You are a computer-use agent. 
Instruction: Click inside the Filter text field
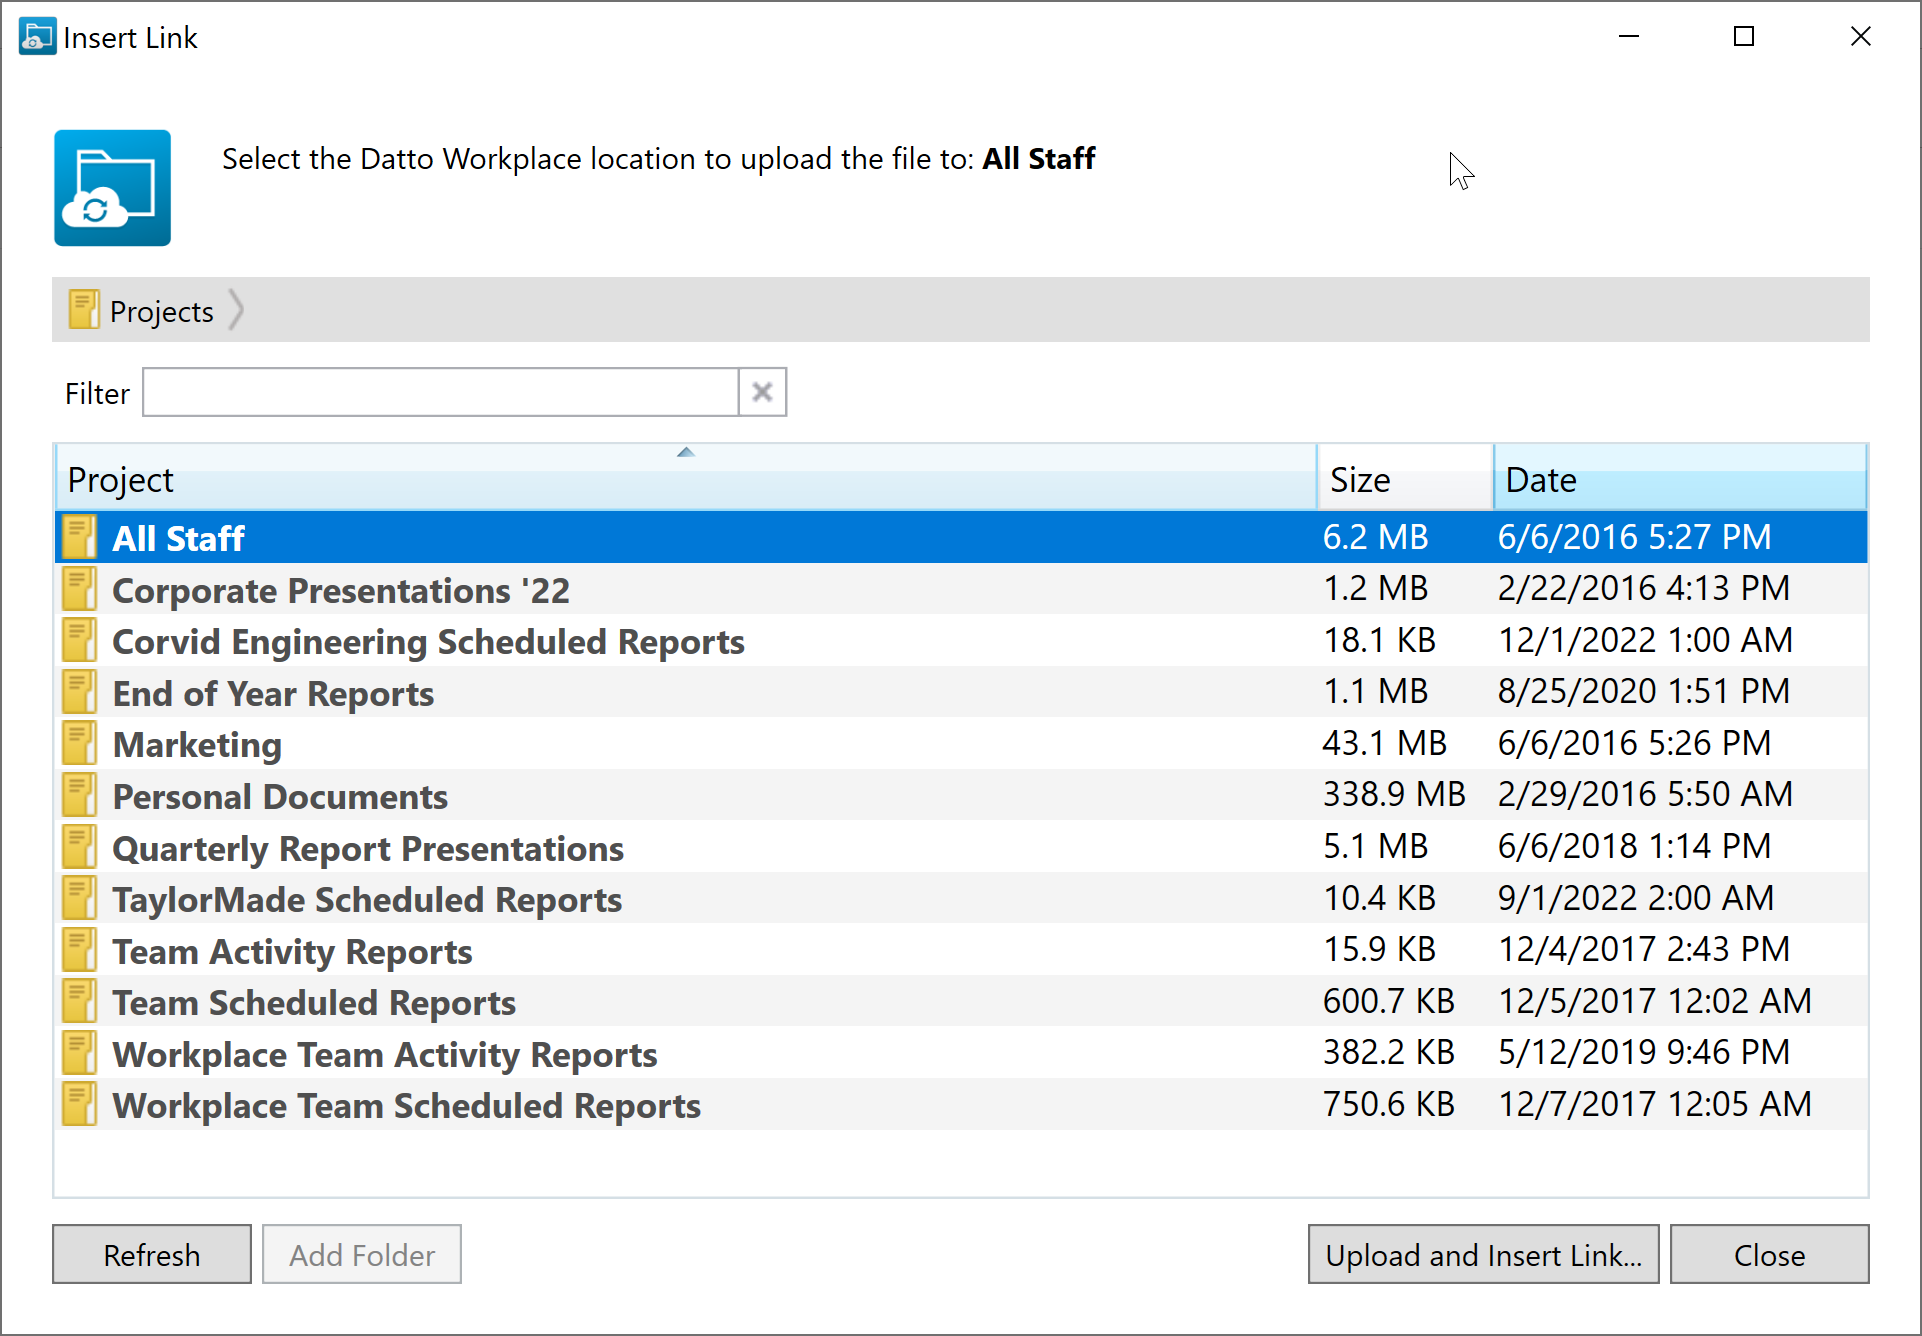pos(440,392)
